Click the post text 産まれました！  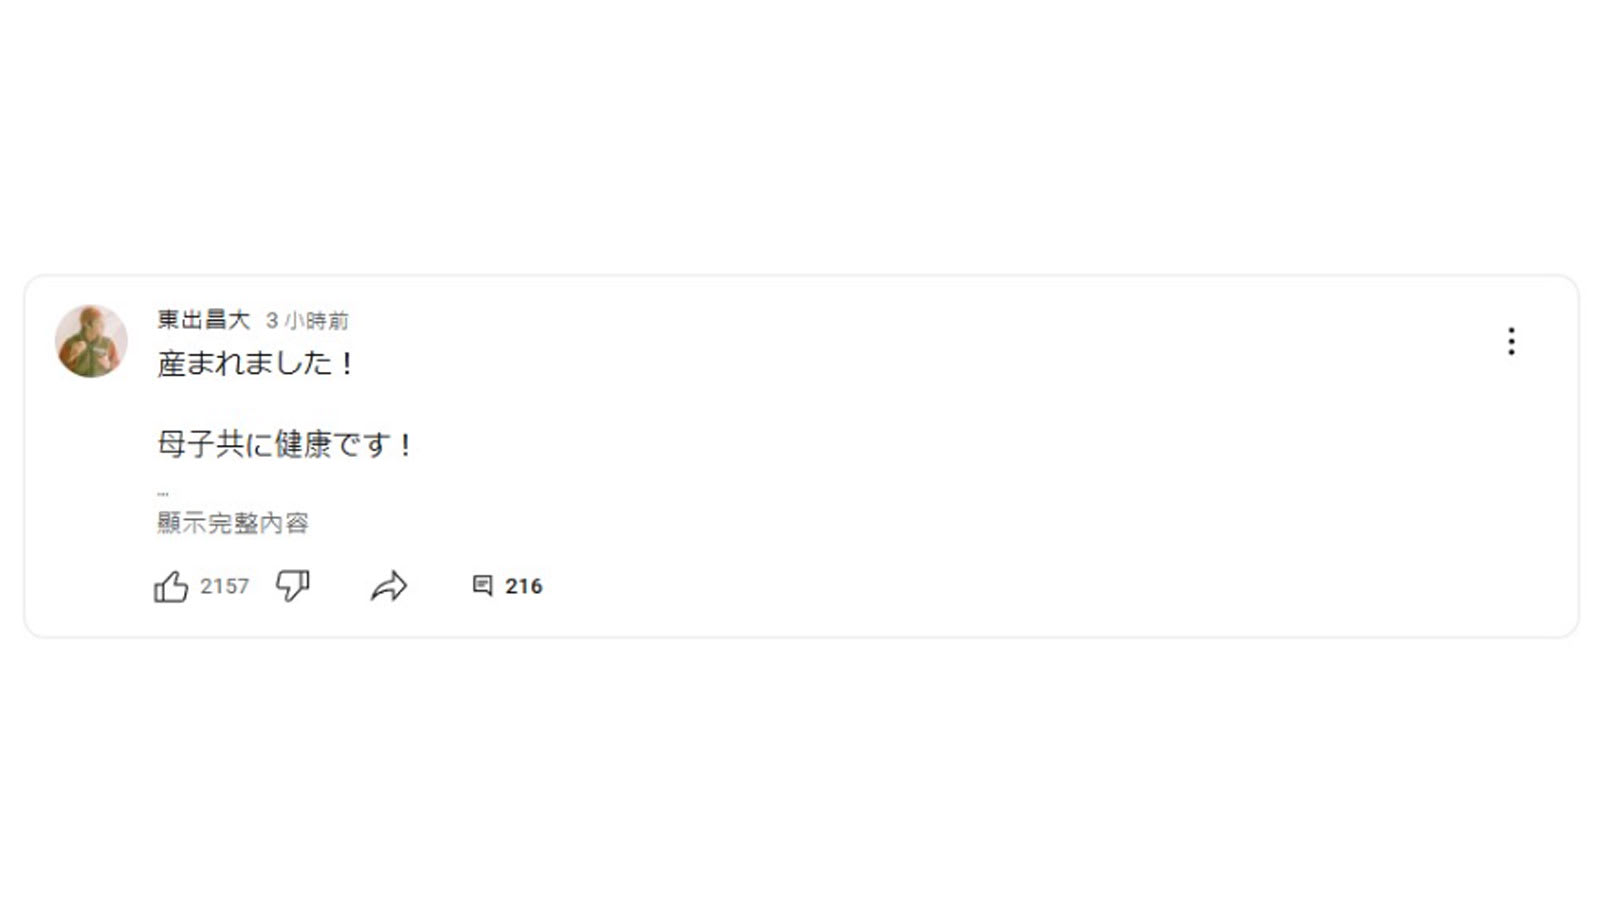click(256, 363)
